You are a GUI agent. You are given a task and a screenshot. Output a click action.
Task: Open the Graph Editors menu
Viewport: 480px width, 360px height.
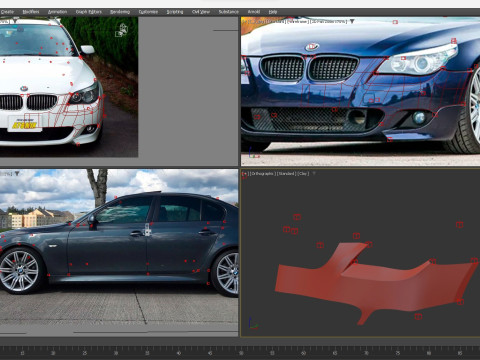coord(88,12)
